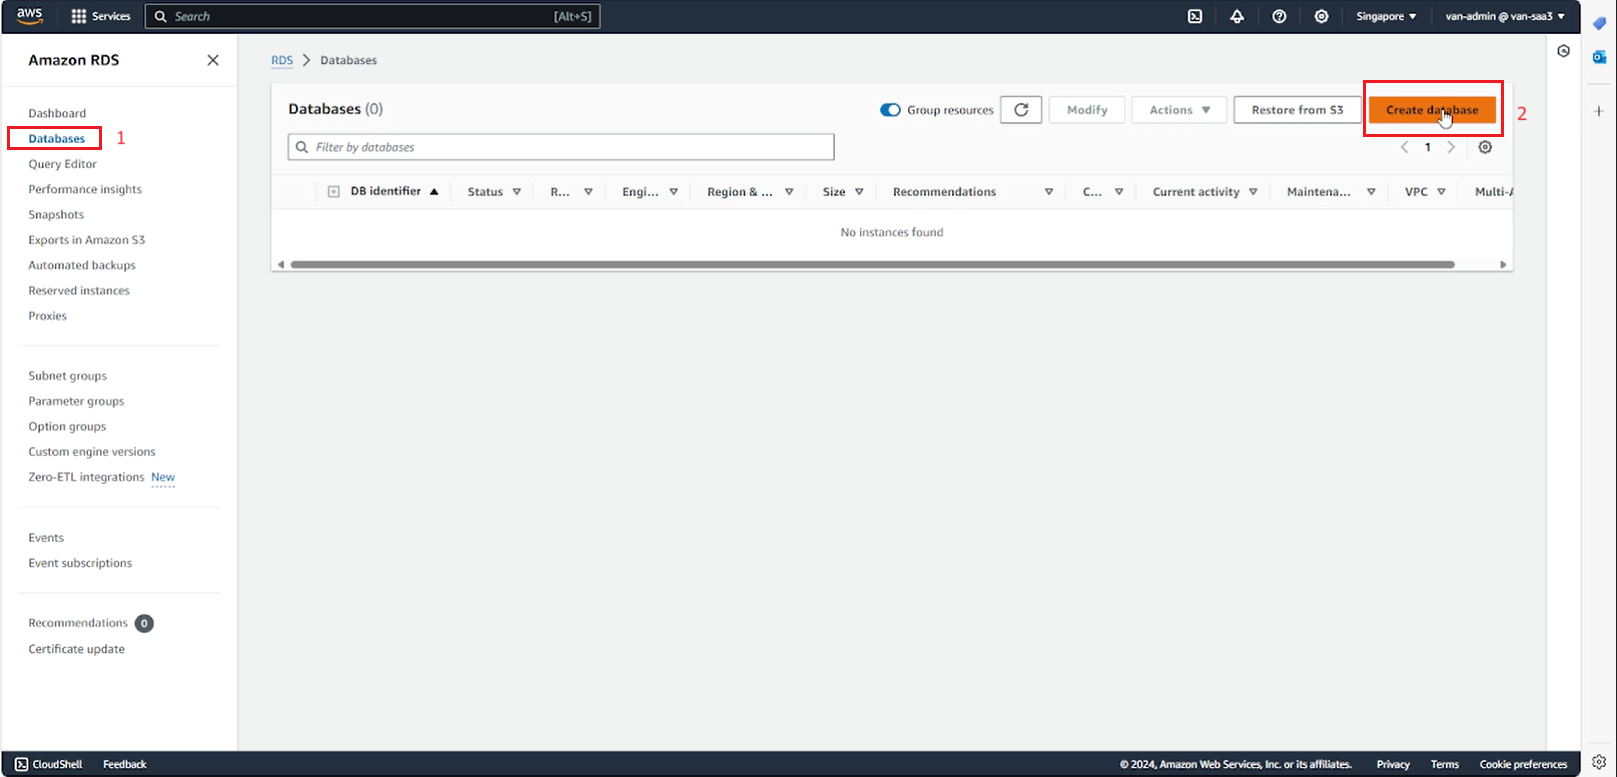Screen dimensions: 1617x777
Task: Sort by the Engine column
Action: 650,192
